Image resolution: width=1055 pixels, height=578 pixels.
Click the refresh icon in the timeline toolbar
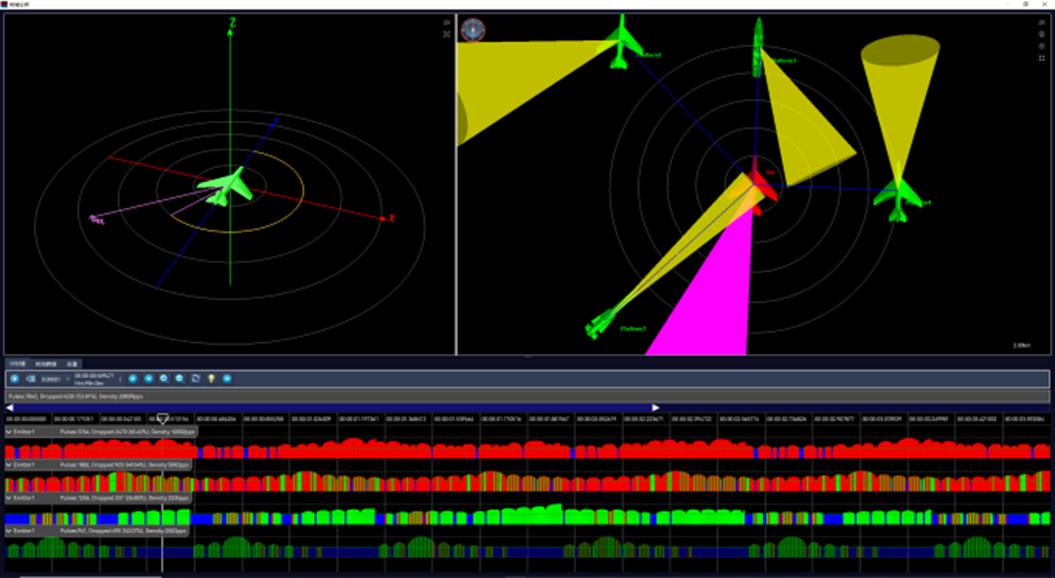196,379
